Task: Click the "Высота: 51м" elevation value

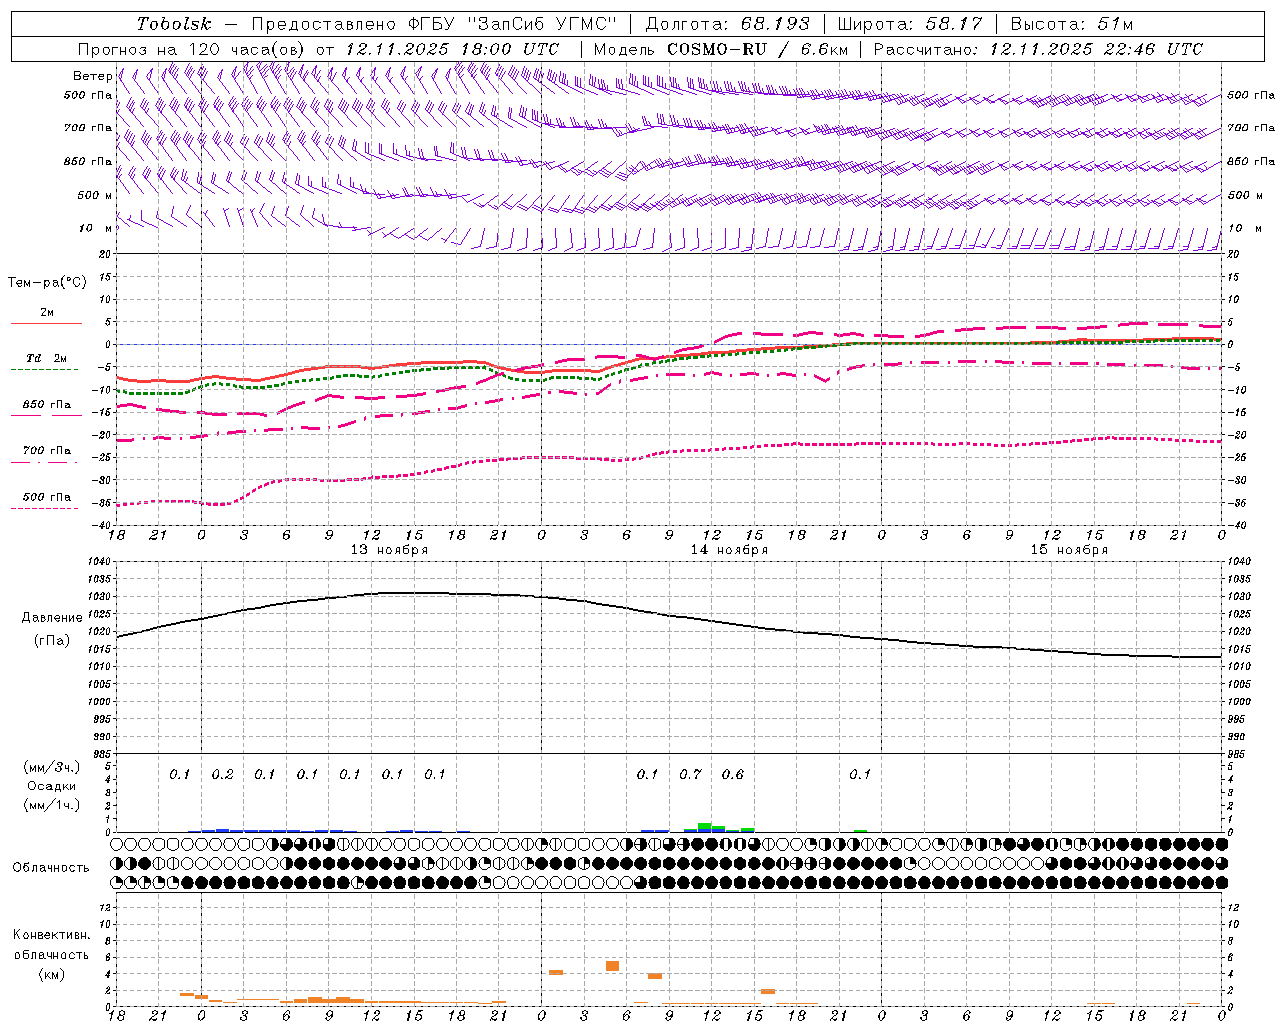Action: [1071, 24]
